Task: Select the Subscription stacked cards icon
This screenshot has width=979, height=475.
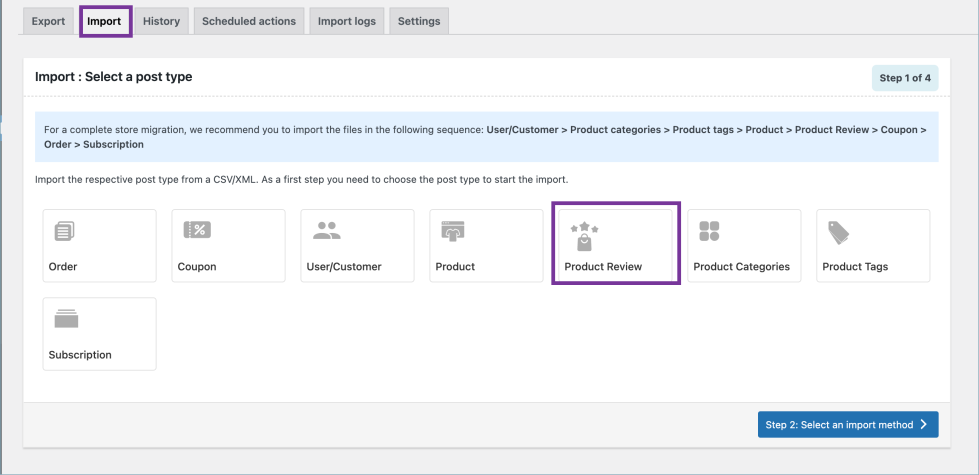Action: point(66,319)
